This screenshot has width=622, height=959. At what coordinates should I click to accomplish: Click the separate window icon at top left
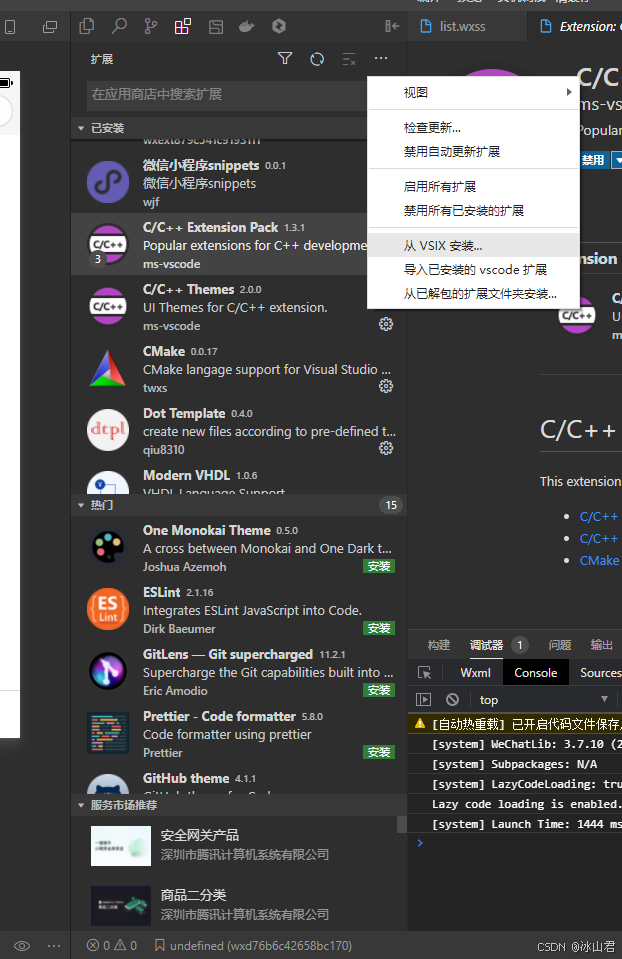click(x=50, y=26)
